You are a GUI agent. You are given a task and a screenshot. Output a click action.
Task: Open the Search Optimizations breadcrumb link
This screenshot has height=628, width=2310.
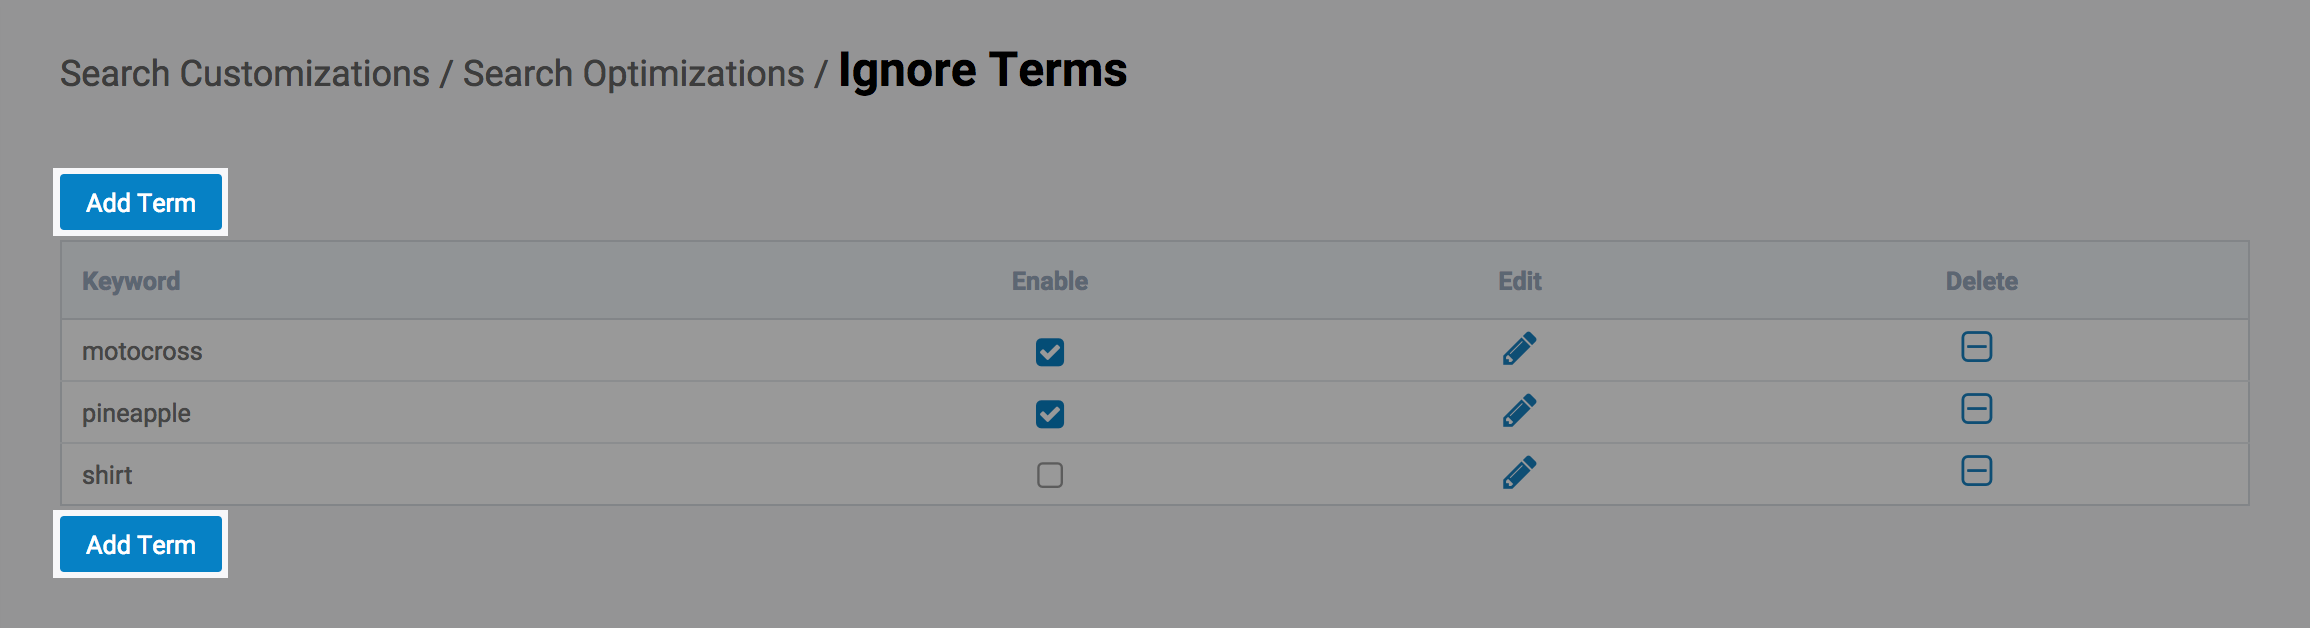pyautogui.click(x=633, y=74)
